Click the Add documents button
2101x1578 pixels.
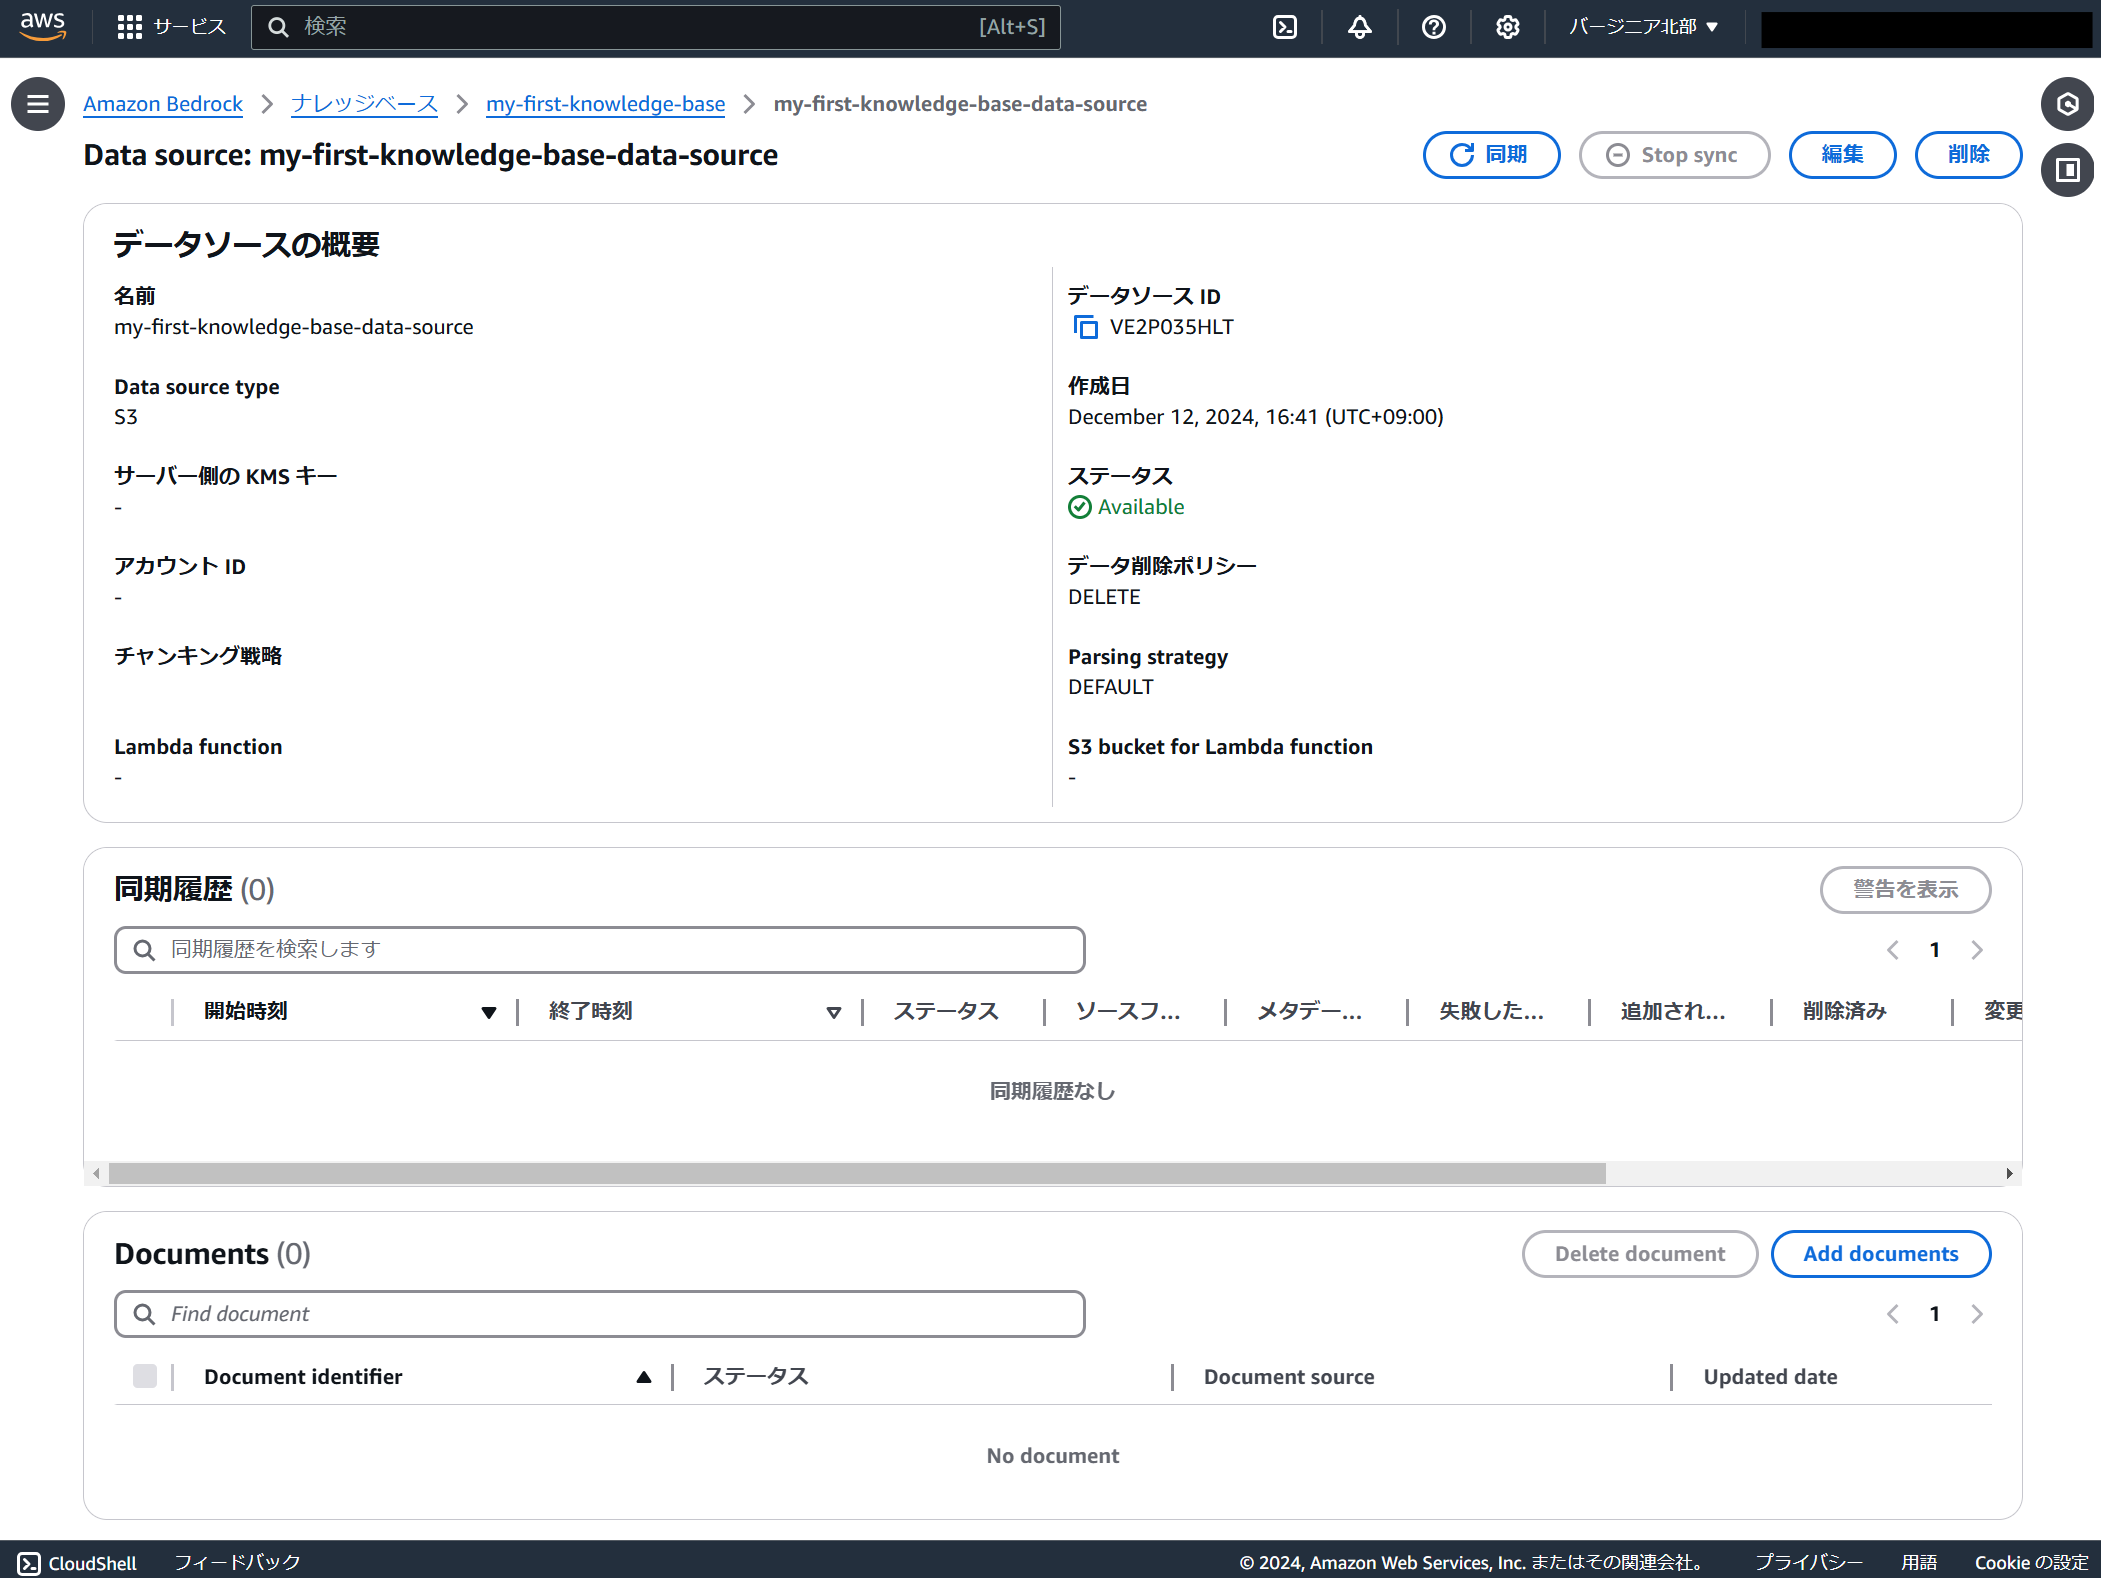coord(1880,1254)
